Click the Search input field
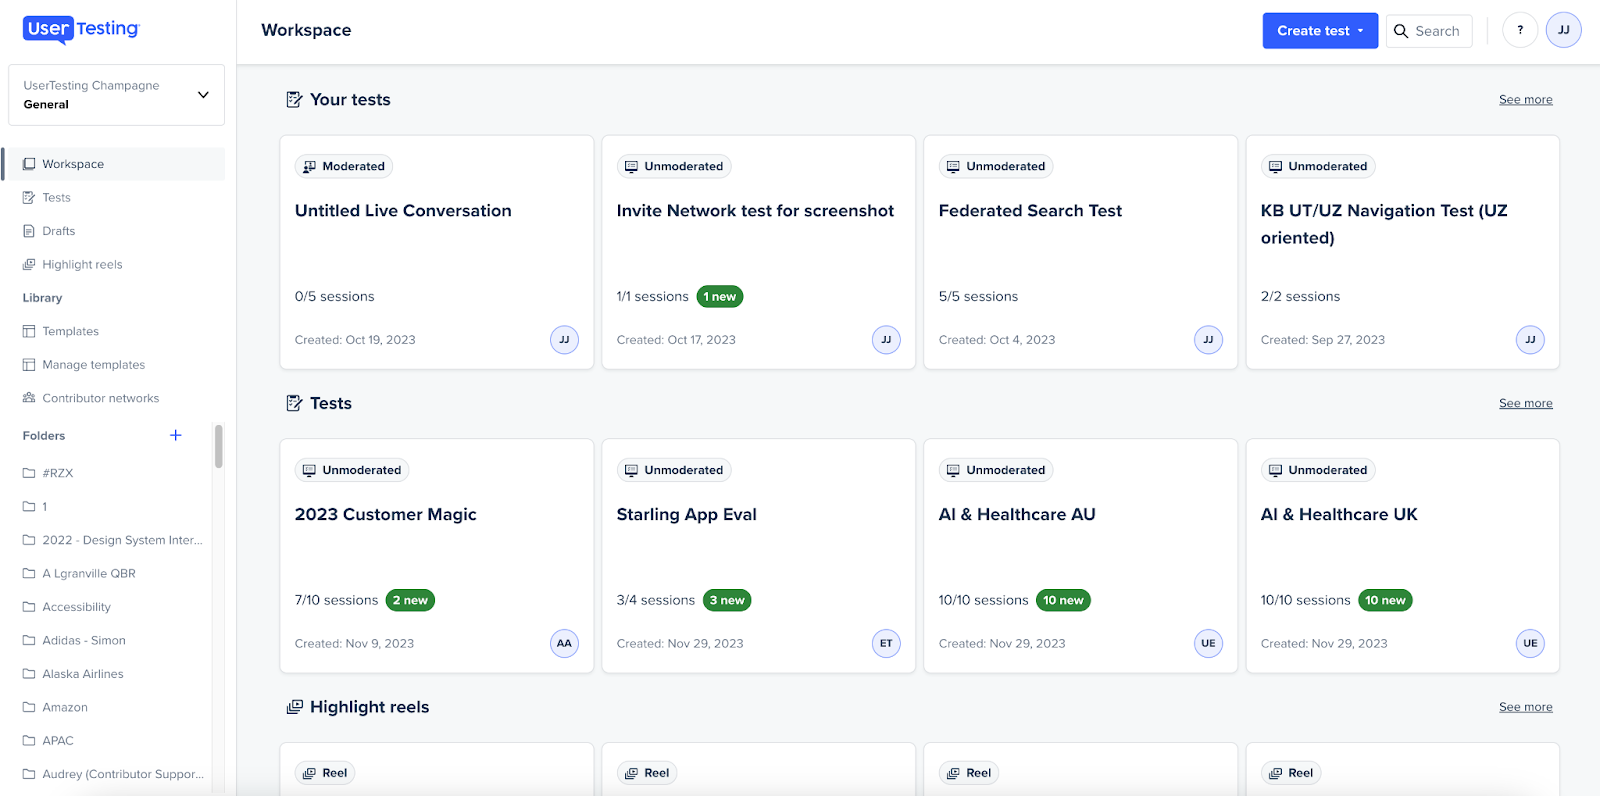 point(1429,31)
